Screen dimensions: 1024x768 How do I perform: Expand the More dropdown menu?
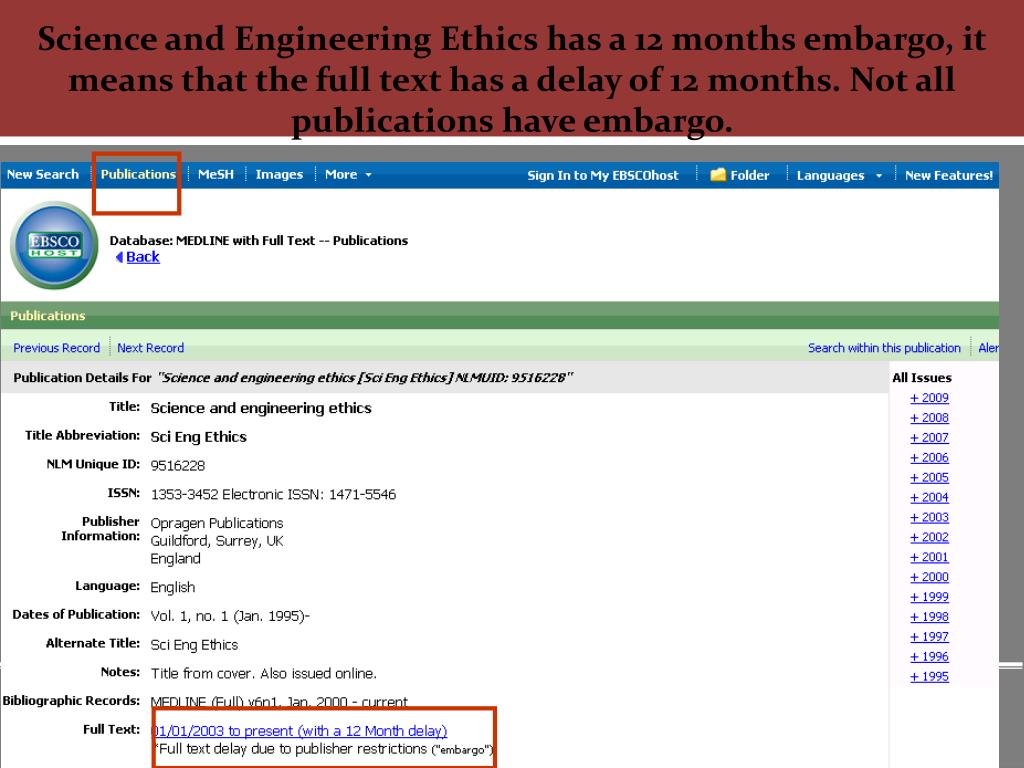point(348,174)
